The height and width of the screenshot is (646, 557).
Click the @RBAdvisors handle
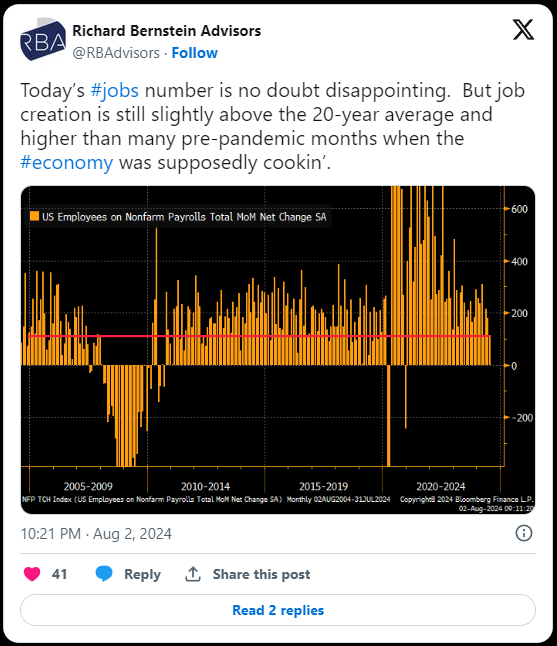pyautogui.click(x=116, y=53)
